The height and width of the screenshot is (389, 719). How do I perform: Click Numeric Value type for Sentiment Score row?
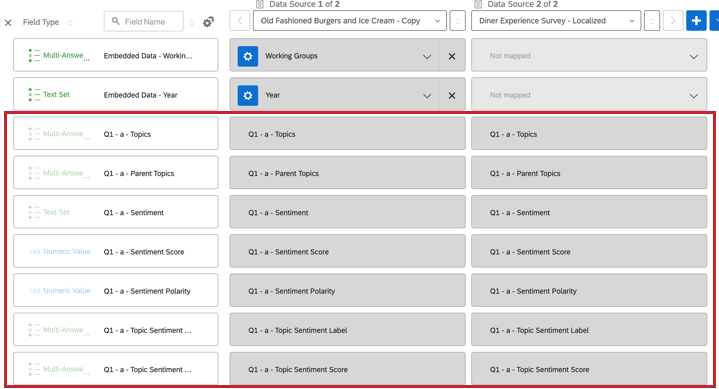(x=60, y=251)
